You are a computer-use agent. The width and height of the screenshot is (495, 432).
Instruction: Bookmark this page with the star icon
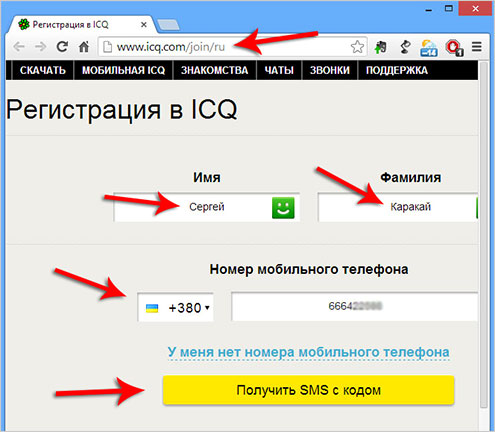tap(357, 47)
